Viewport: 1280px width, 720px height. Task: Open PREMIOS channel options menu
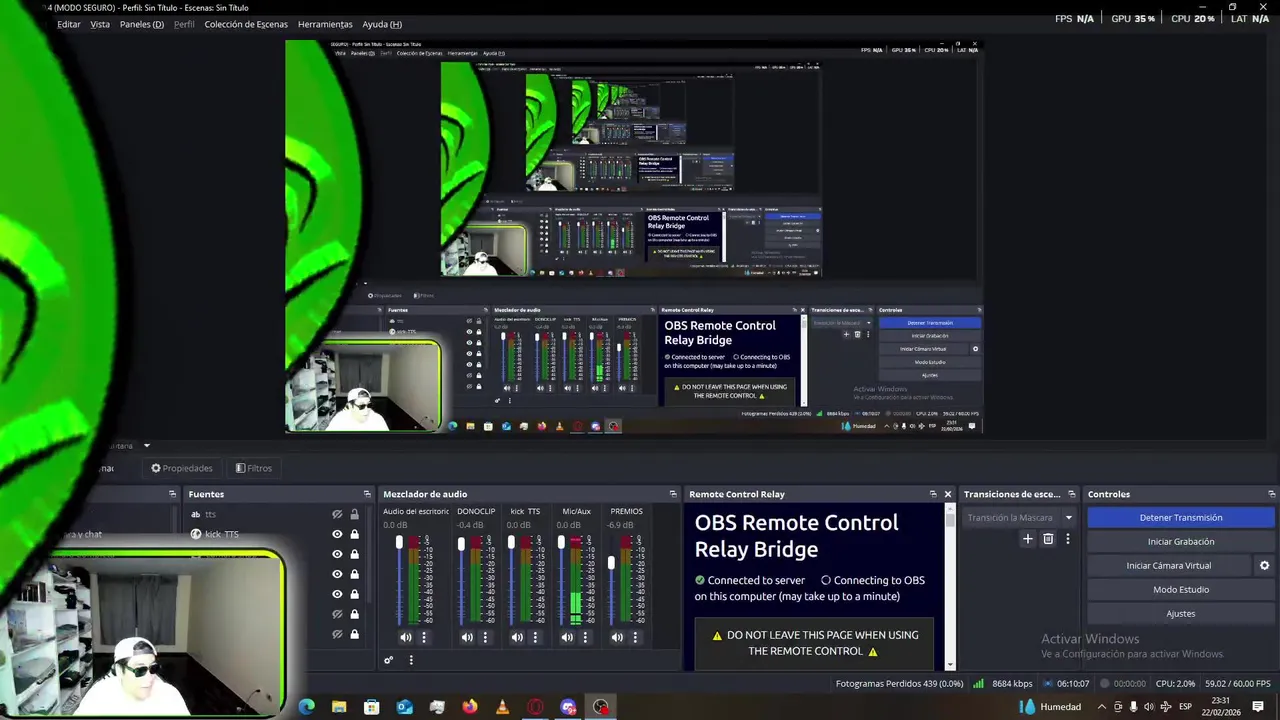click(635, 637)
